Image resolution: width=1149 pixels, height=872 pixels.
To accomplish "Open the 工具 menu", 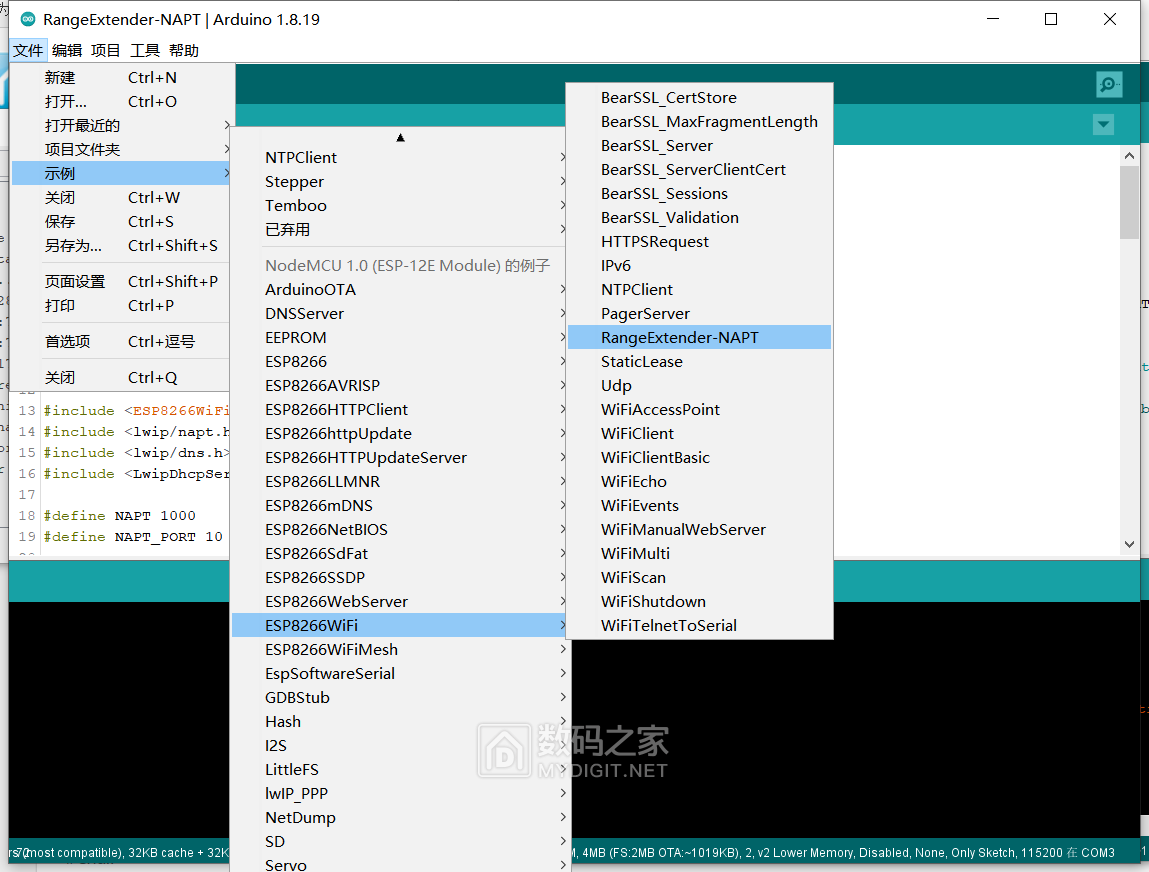I will [x=144, y=50].
